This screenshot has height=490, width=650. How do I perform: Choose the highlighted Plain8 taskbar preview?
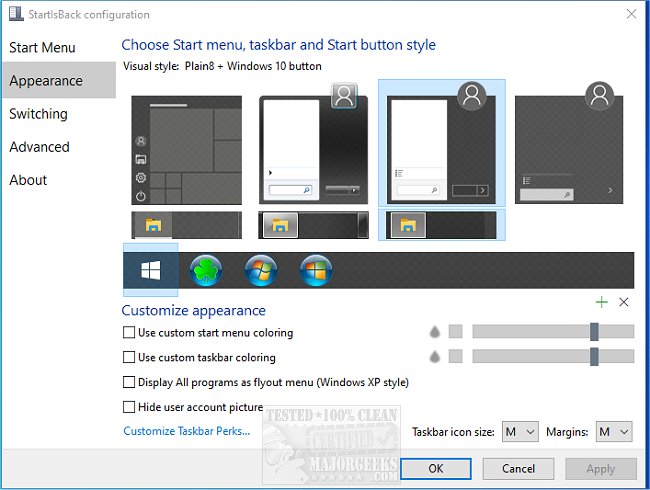pos(441,225)
